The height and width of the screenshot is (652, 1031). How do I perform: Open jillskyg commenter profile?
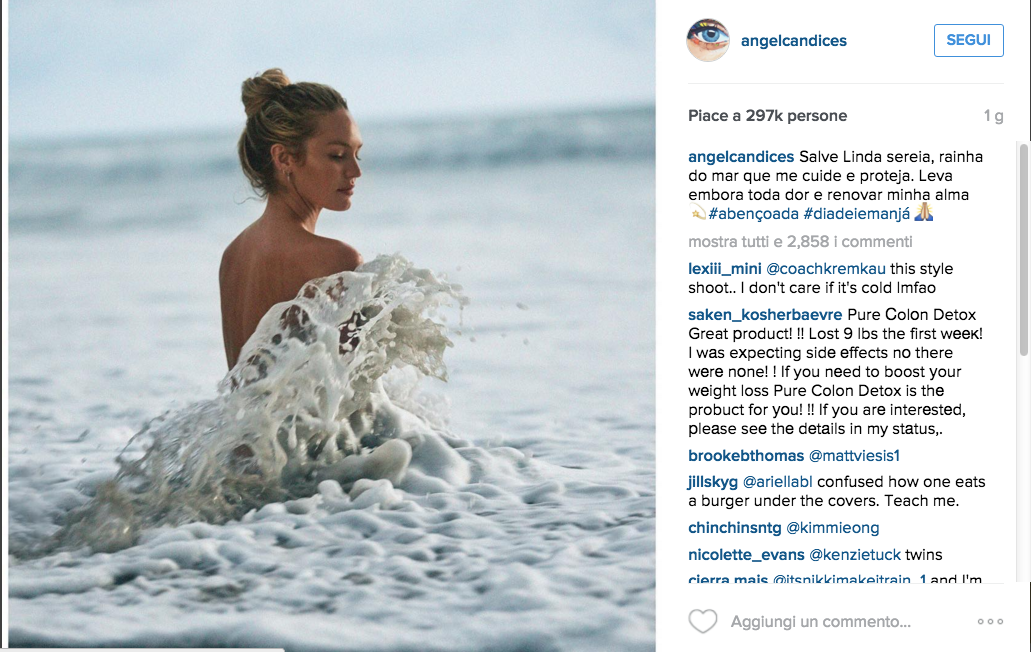(713, 482)
